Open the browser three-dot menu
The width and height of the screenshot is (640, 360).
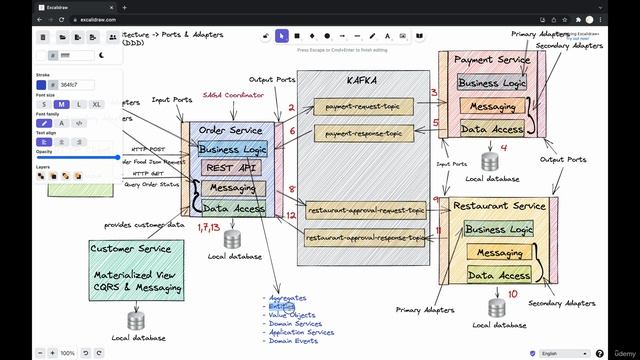(x=600, y=20)
